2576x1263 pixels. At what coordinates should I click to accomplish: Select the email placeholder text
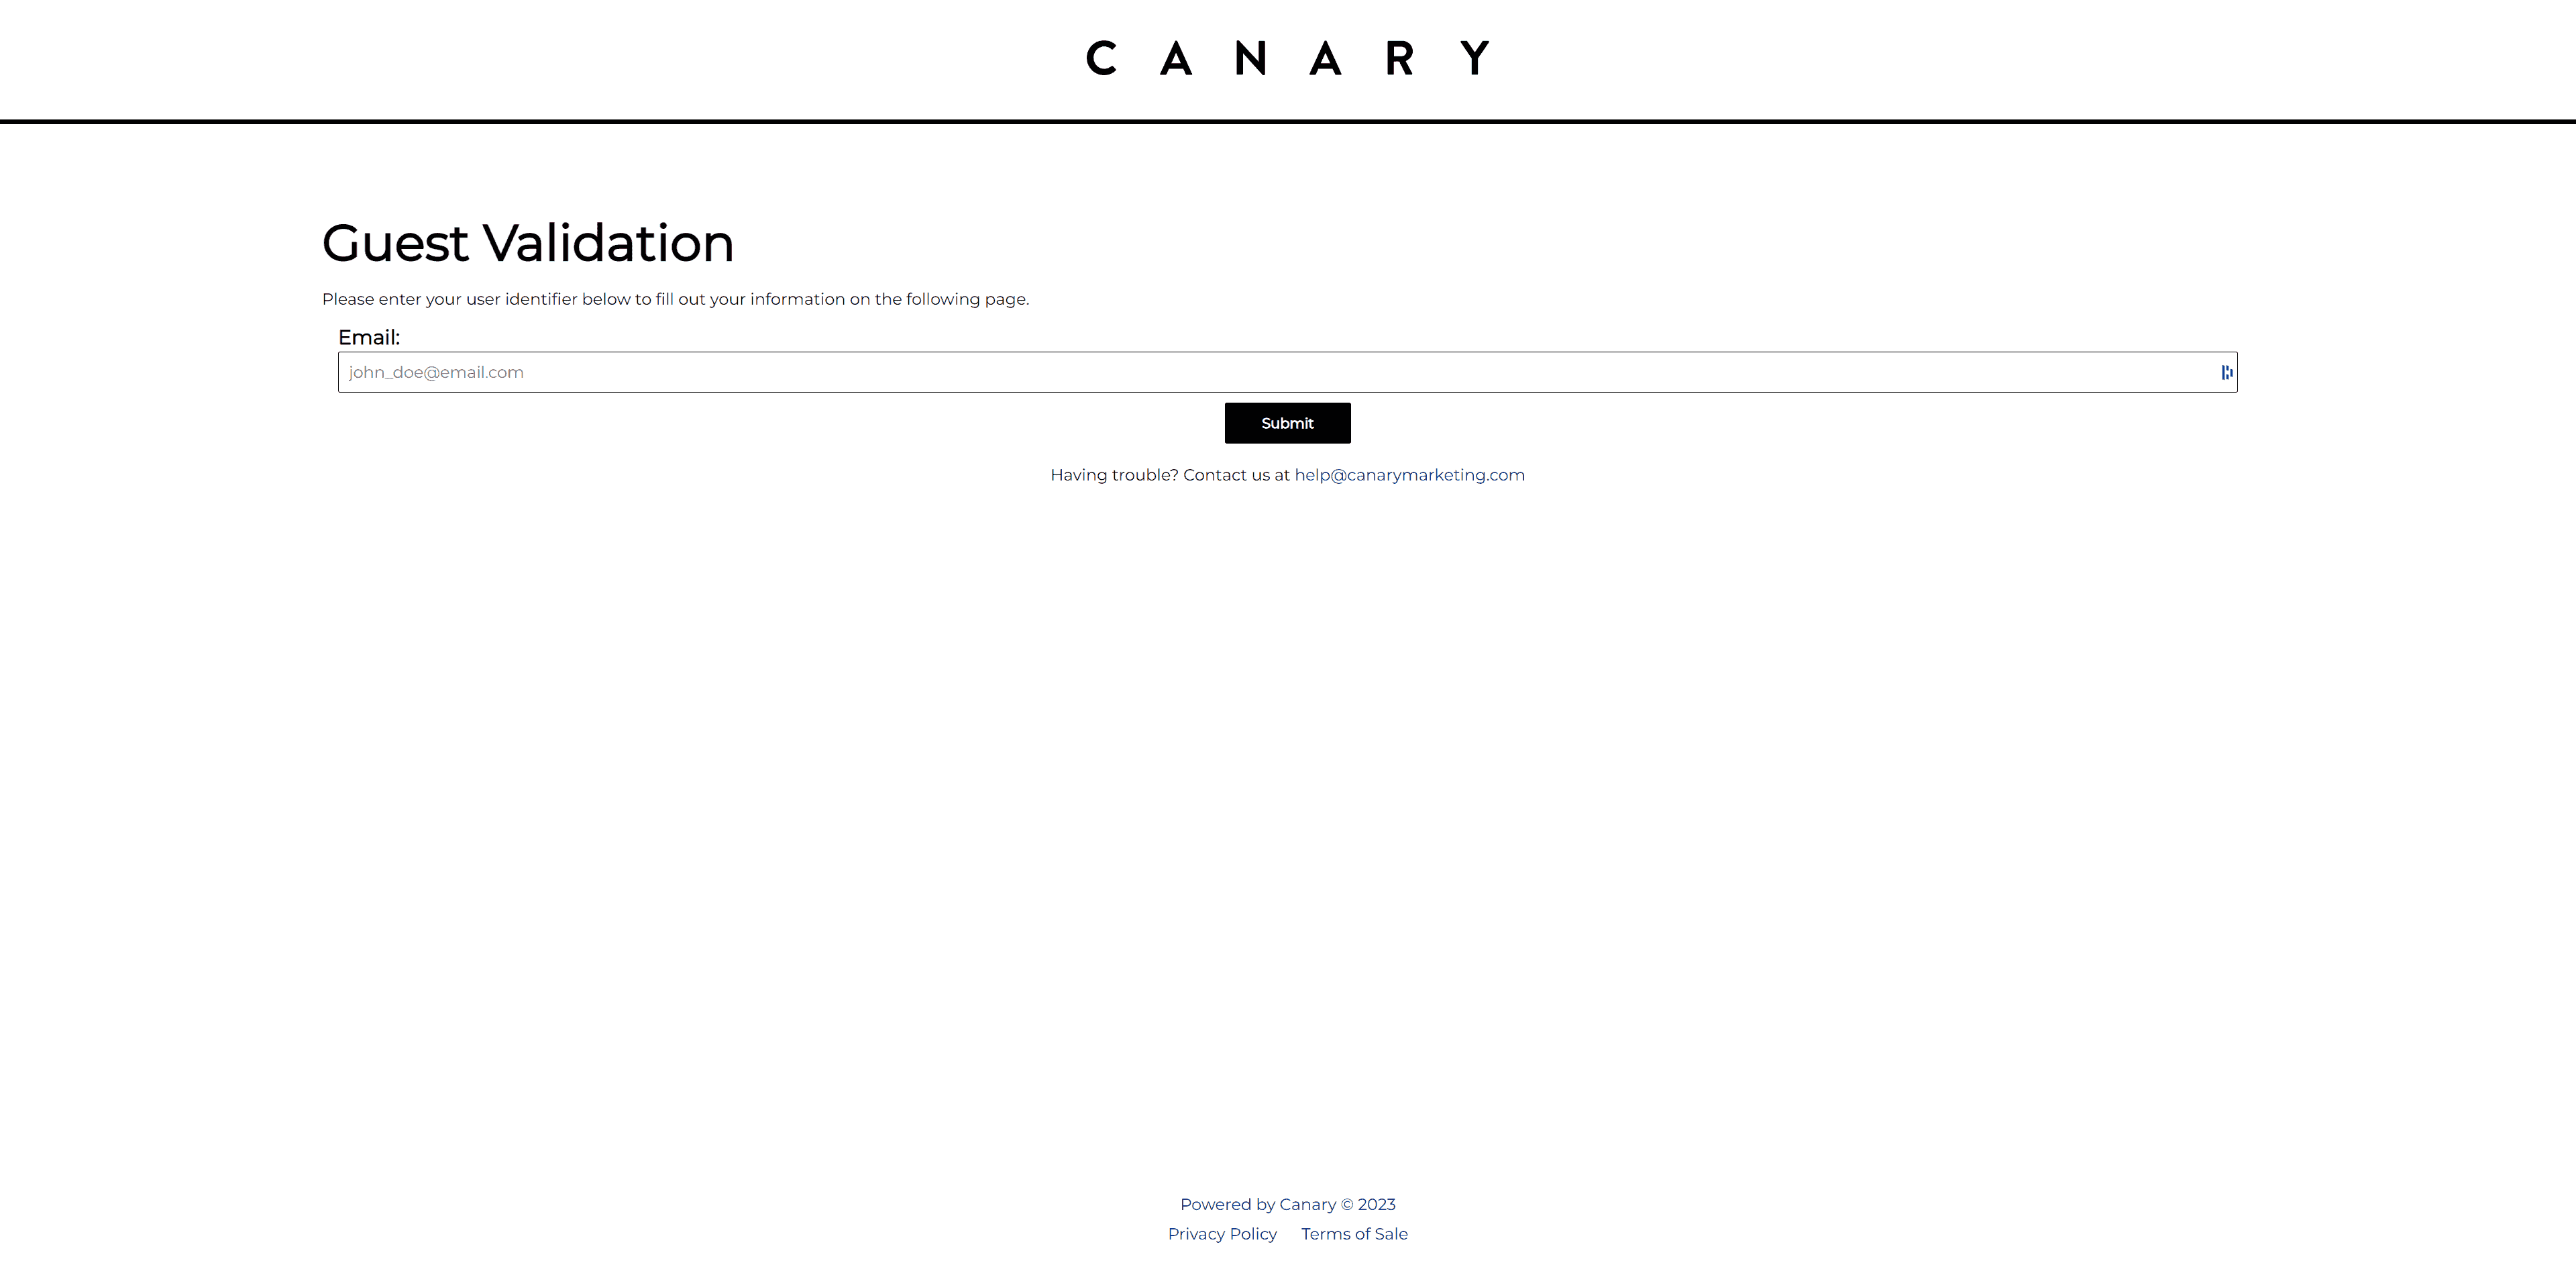pos(435,370)
